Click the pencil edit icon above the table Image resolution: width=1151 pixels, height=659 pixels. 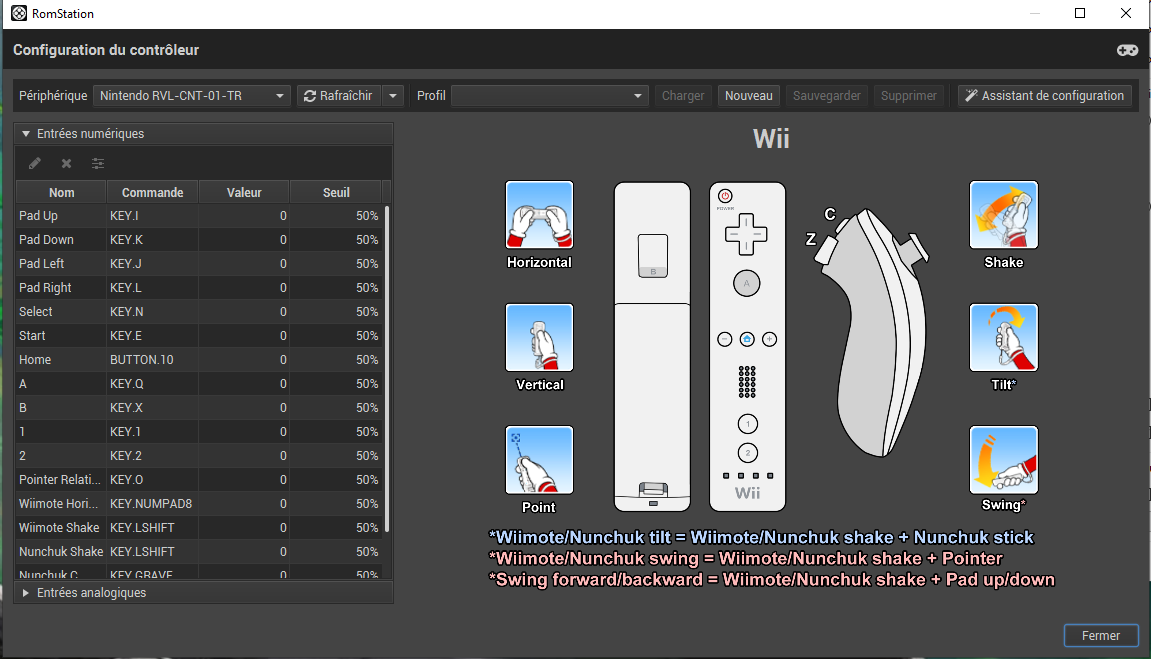click(x=35, y=164)
